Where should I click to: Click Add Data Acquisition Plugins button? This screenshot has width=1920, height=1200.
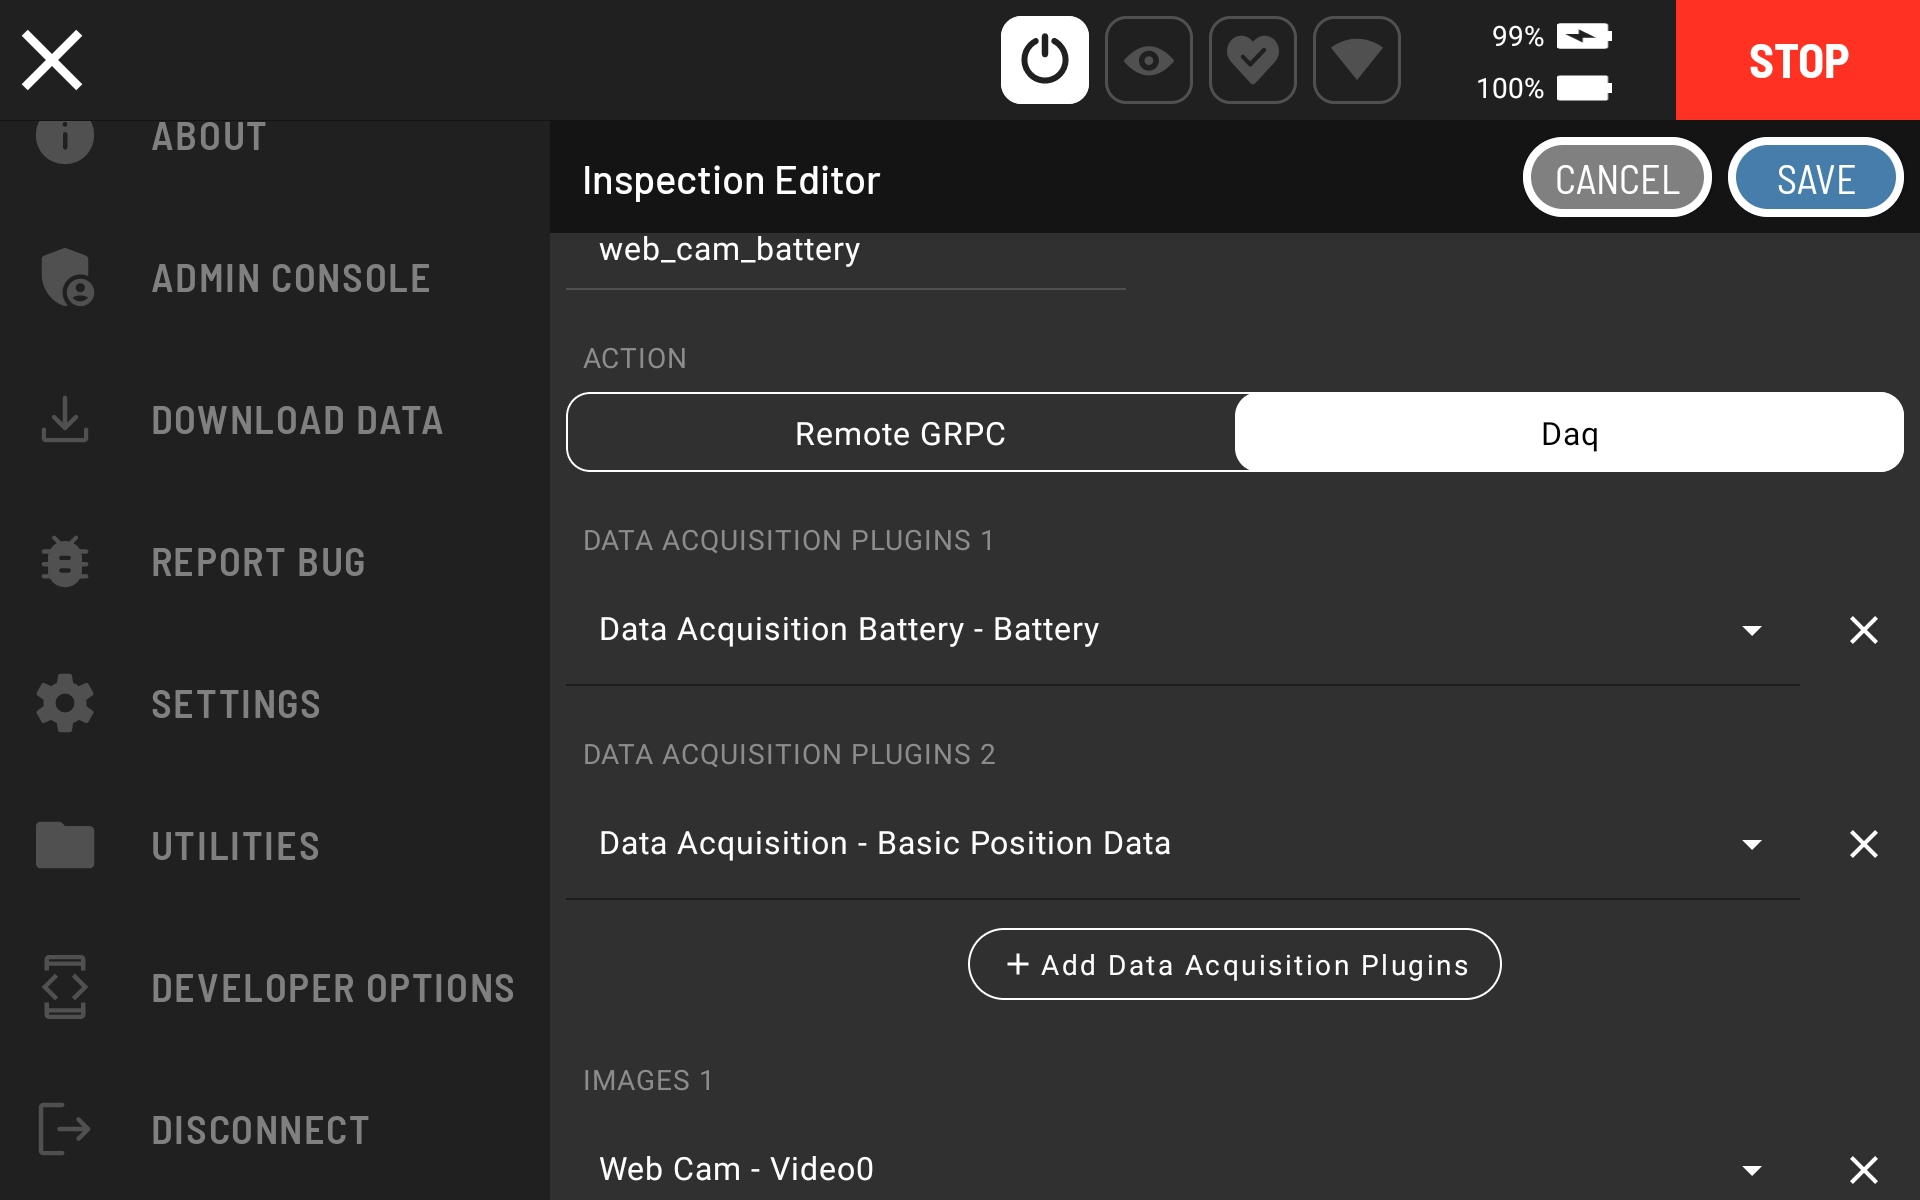[1234, 964]
